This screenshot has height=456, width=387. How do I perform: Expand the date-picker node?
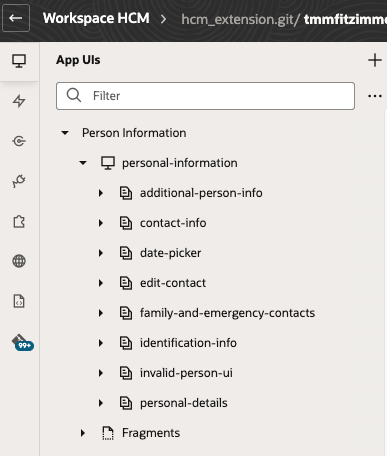[101, 253]
